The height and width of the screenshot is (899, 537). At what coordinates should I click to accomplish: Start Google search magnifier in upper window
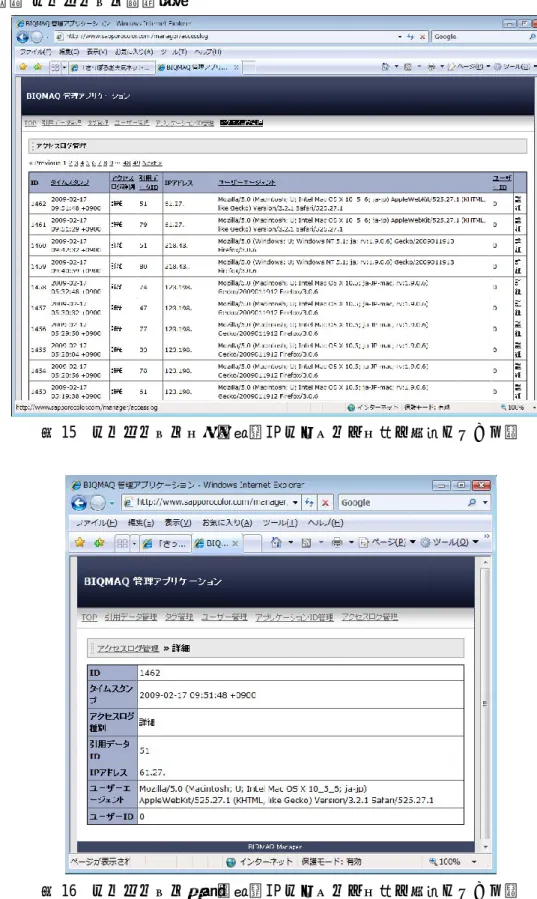click(x=532, y=36)
